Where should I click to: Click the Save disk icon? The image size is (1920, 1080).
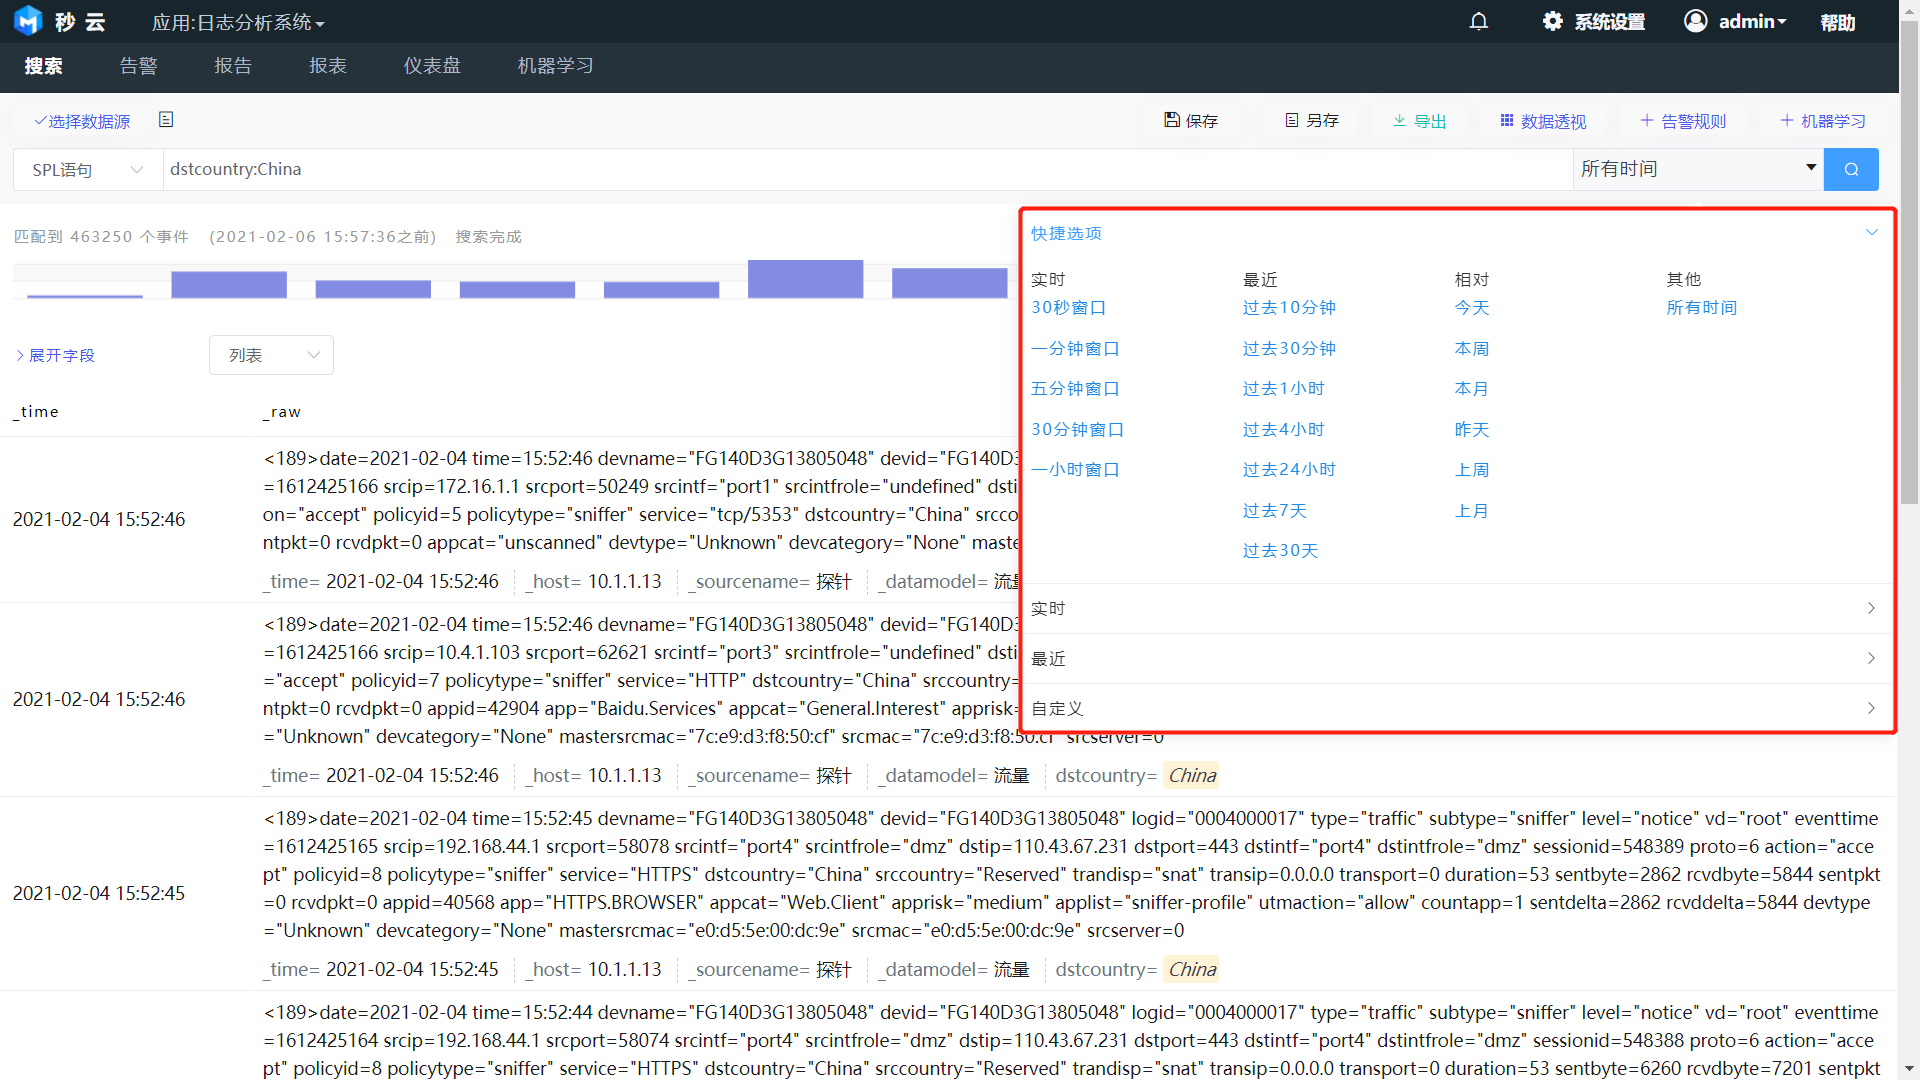pos(1171,120)
